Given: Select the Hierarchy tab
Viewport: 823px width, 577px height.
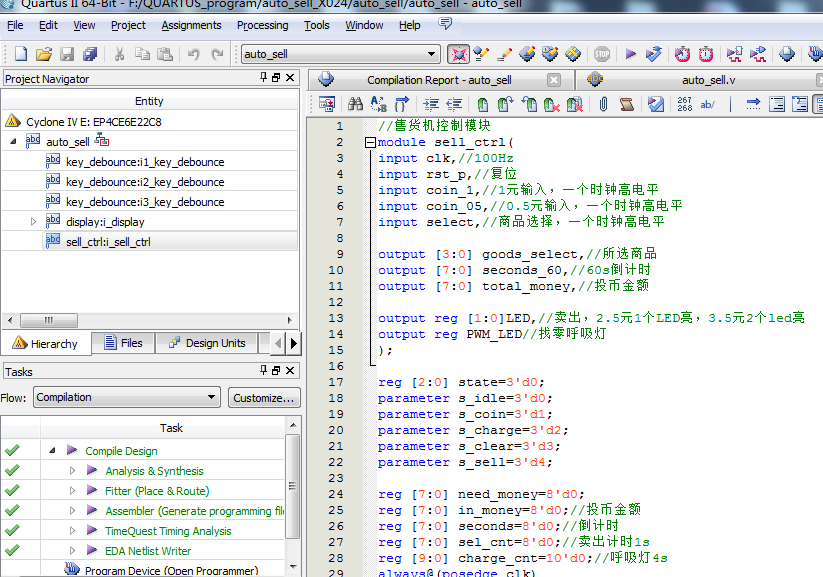Looking at the screenshot, I should coord(46,343).
